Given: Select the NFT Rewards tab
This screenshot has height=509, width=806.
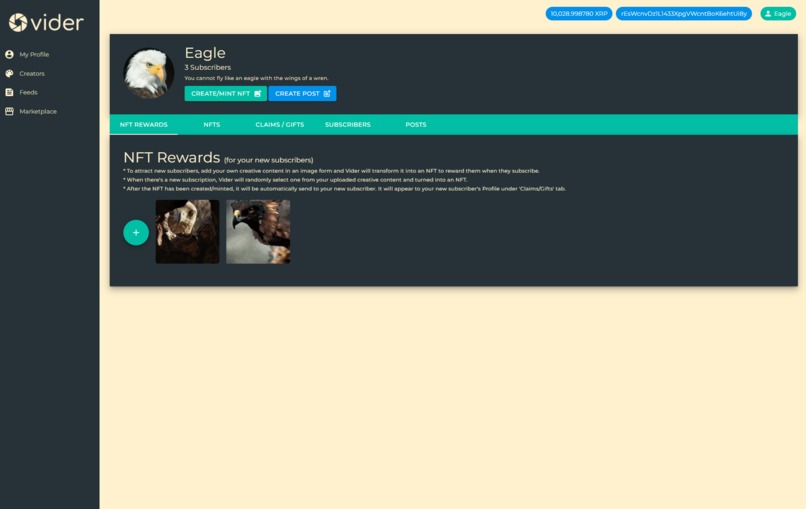Looking at the screenshot, I should click(143, 124).
